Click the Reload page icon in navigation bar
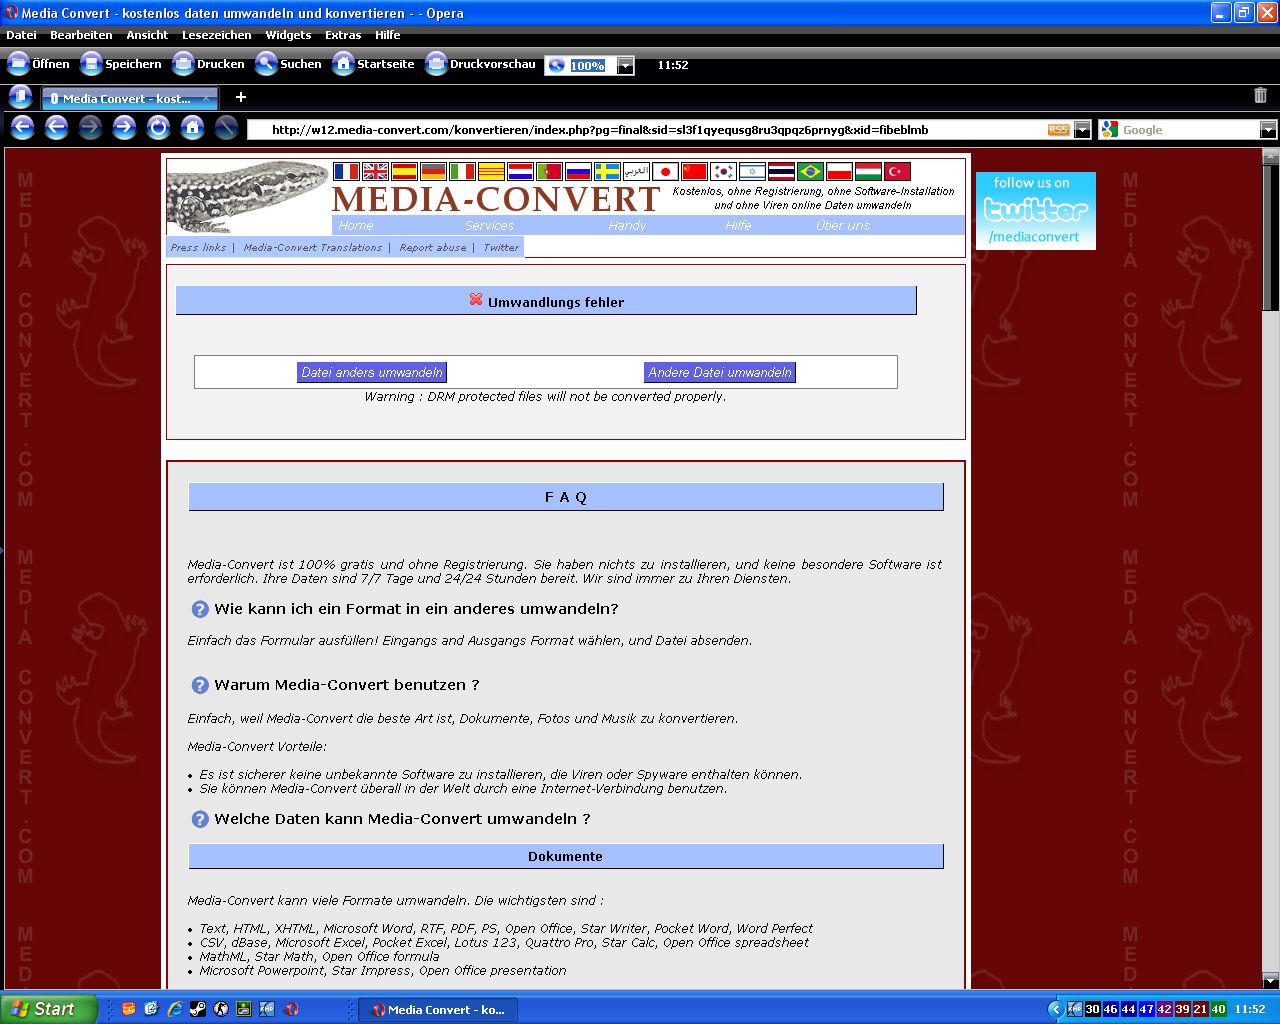 pos(158,127)
